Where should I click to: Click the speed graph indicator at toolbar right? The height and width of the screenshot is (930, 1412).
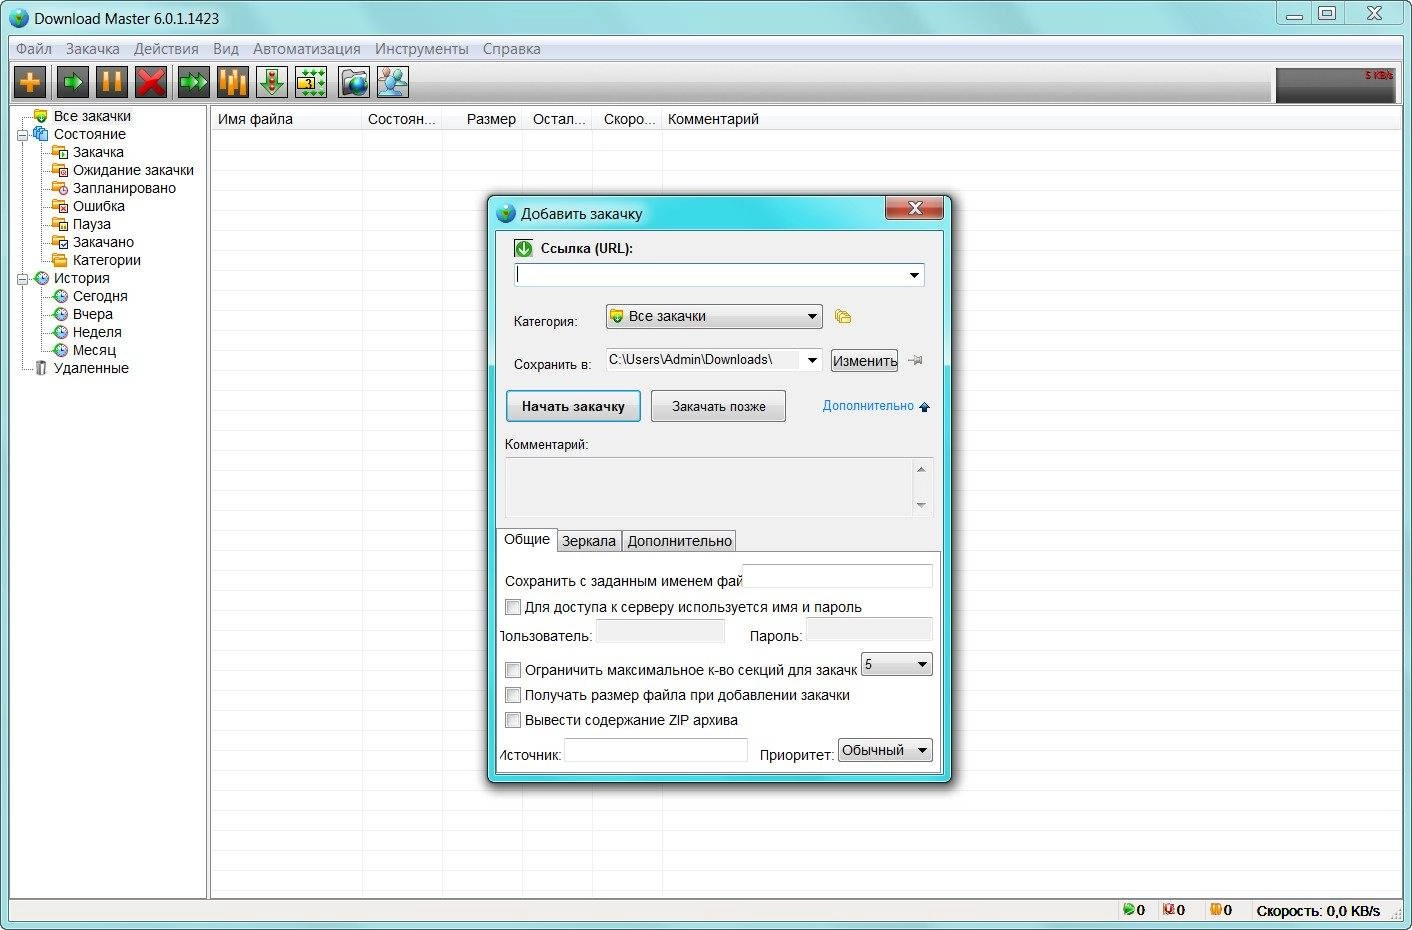coord(1335,84)
